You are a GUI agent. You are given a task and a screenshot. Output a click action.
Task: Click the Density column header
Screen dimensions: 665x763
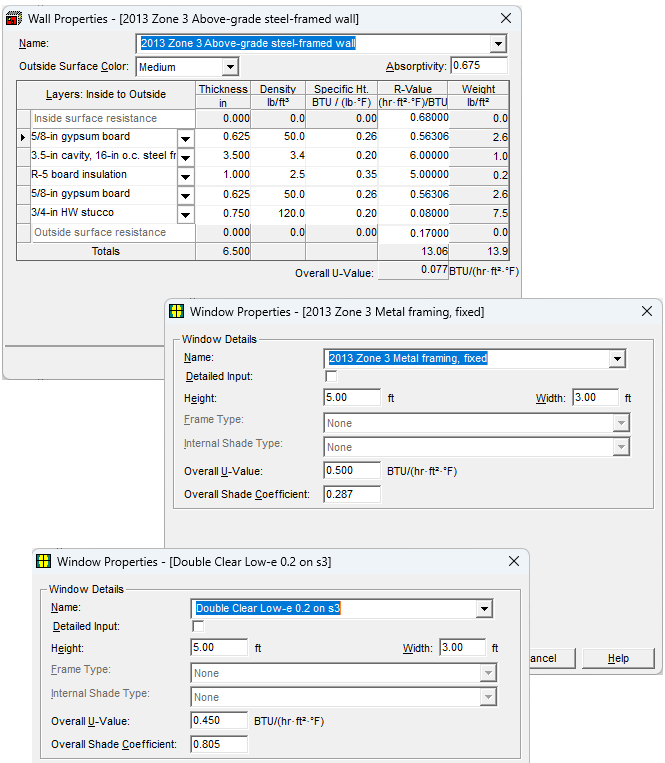point(278,89)
